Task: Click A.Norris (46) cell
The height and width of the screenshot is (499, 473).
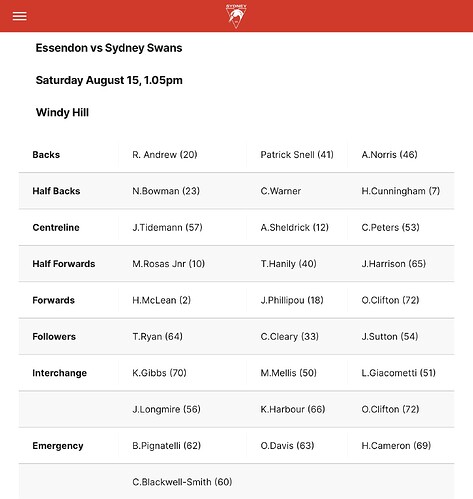Action: point(389,155)
